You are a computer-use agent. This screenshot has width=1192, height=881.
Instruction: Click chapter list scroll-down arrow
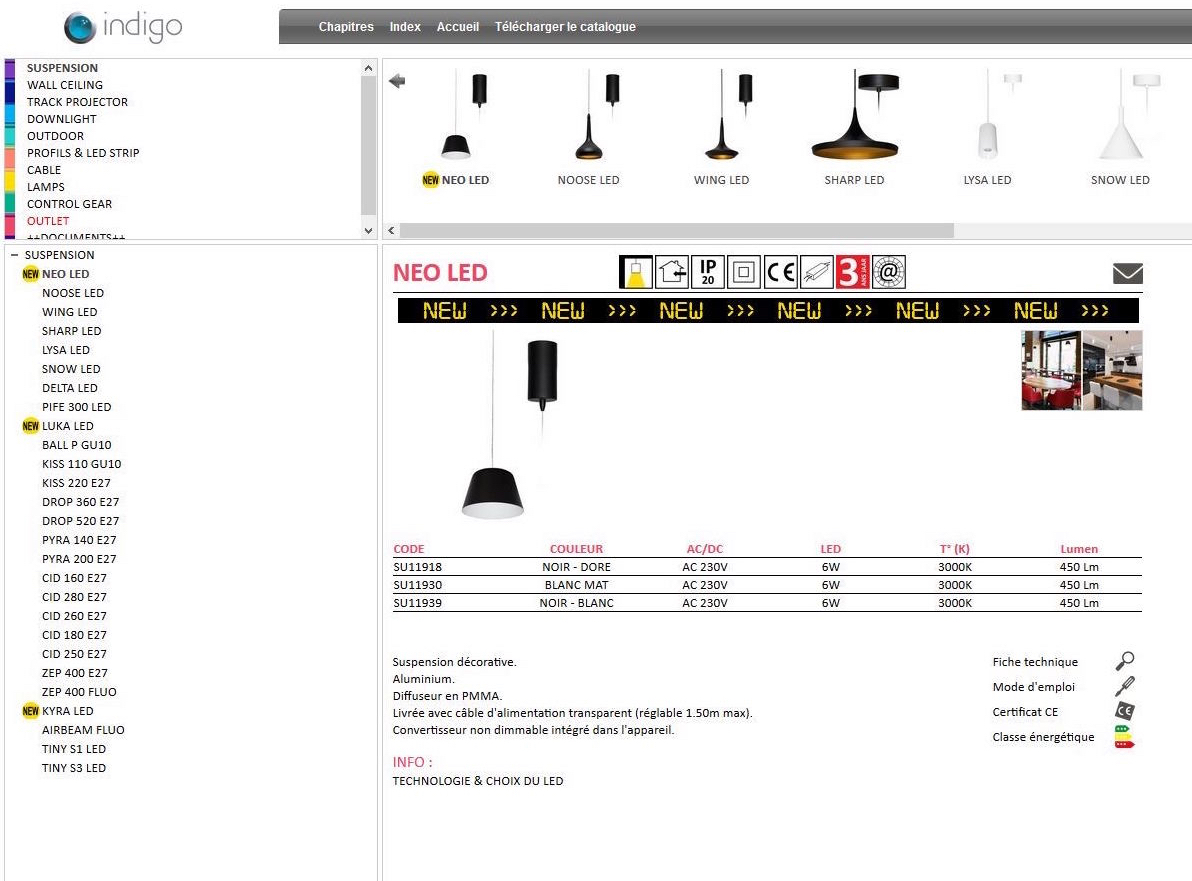coord(369,230)
